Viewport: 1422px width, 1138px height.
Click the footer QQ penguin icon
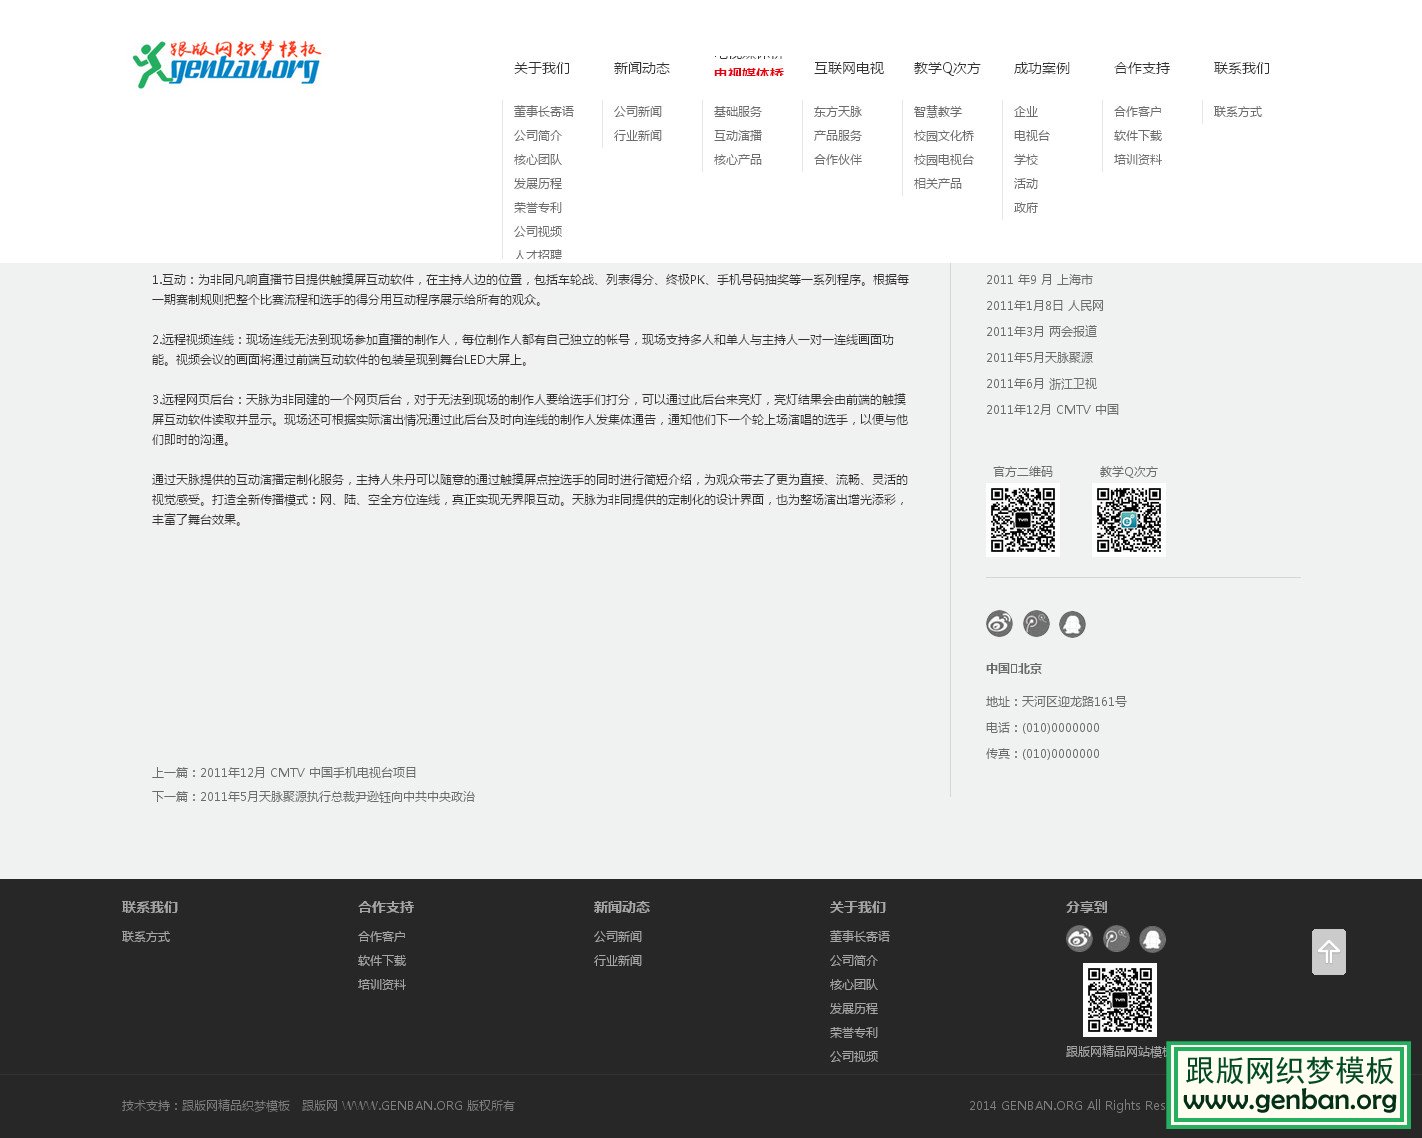[1152, 939]
